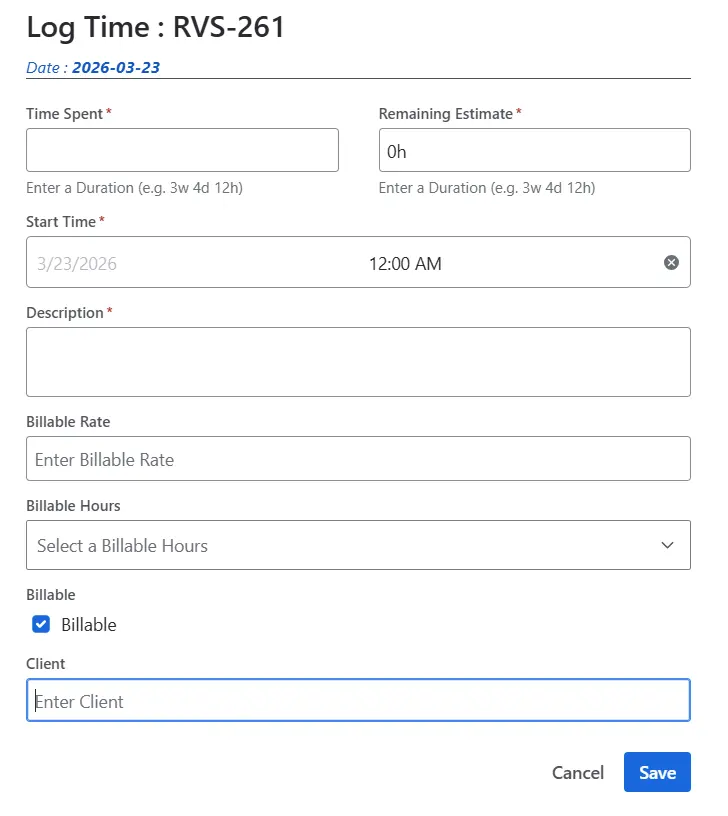Click the Billable checkbox label text
The height and width of the screenshot is (816, 728).
88,624
